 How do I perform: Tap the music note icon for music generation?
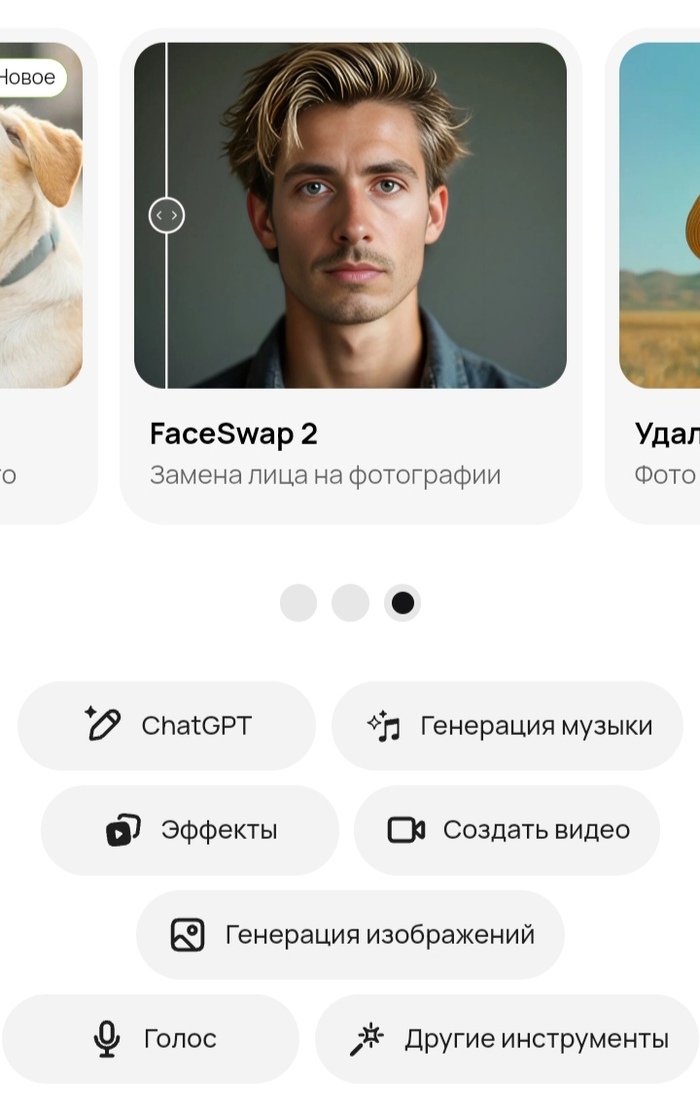[x=384, y=725]
